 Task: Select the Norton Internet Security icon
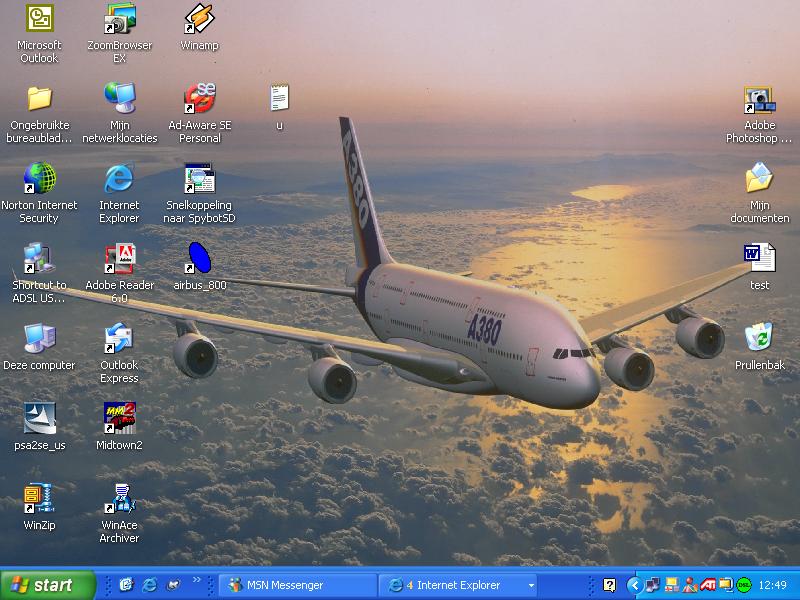click(39, 179)
